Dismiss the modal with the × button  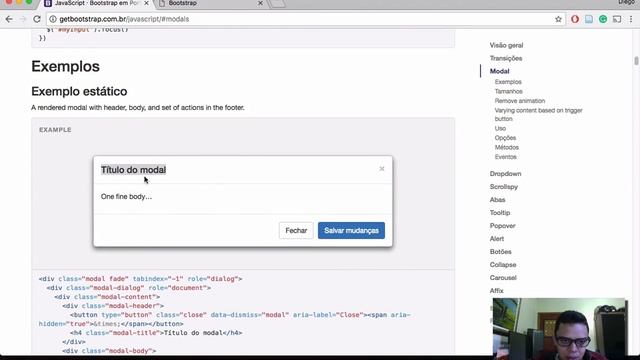coord(382,169)
